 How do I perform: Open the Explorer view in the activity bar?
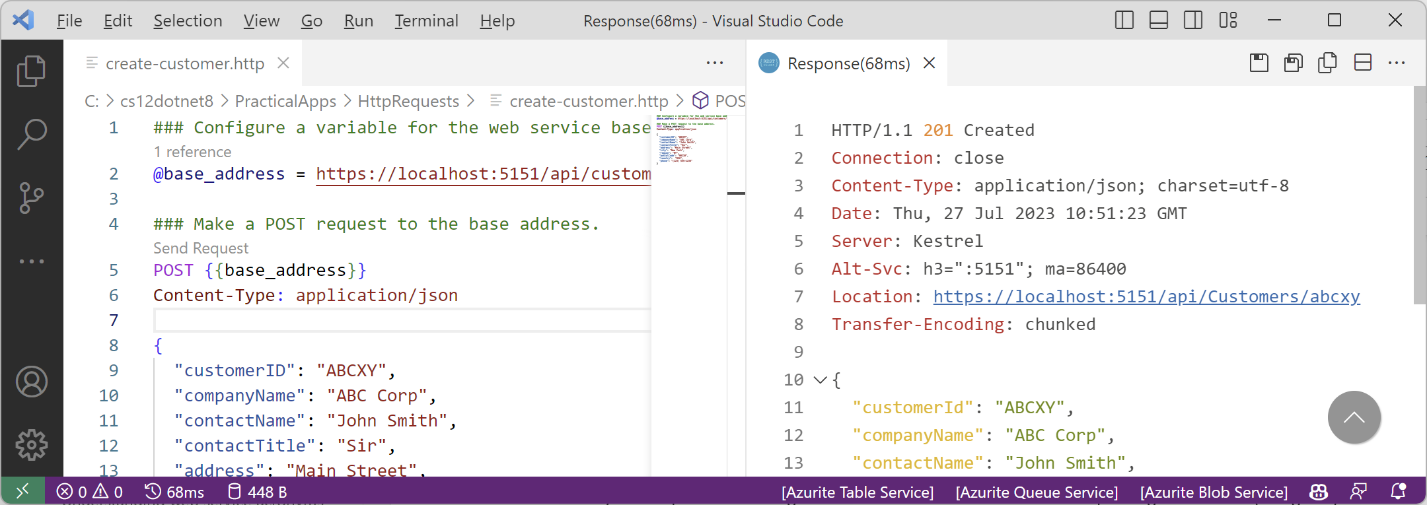tap(32, 70)
